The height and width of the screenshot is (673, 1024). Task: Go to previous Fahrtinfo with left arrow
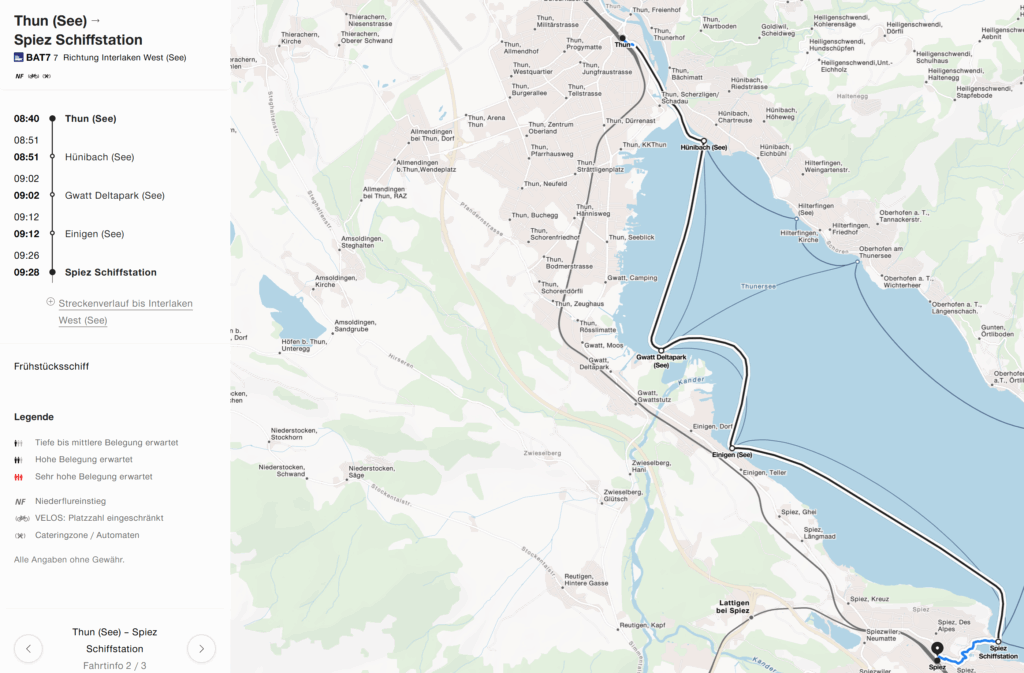tap(28, 649)
